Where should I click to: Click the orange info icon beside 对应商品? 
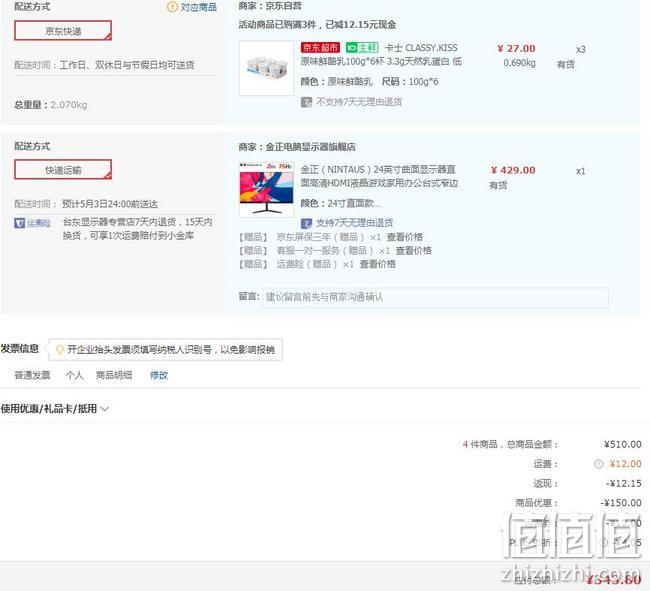tap(172, 7)
